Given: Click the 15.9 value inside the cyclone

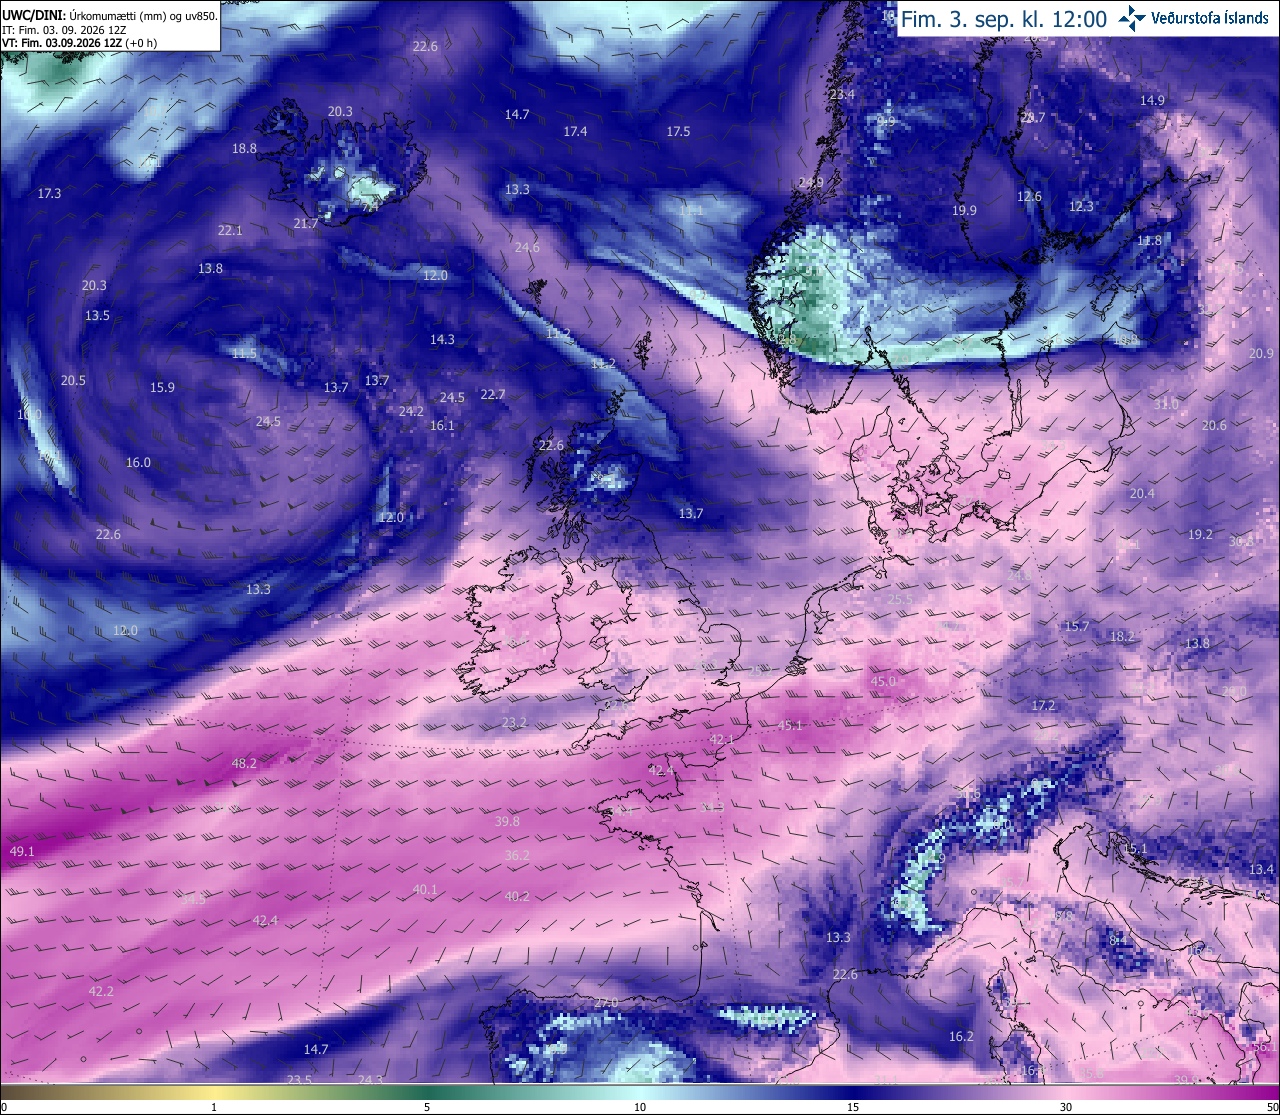Looking at the screenshot, I should point(162,387).
